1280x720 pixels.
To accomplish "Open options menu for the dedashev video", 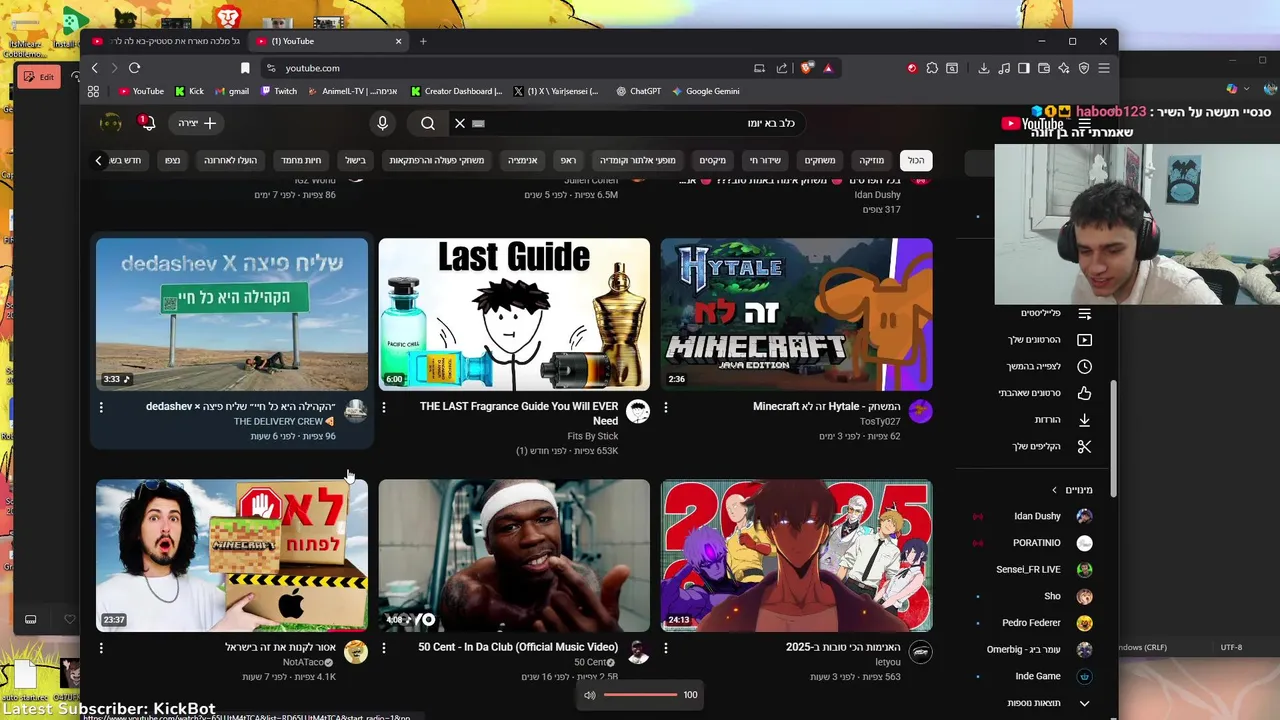I will (101, 407).
